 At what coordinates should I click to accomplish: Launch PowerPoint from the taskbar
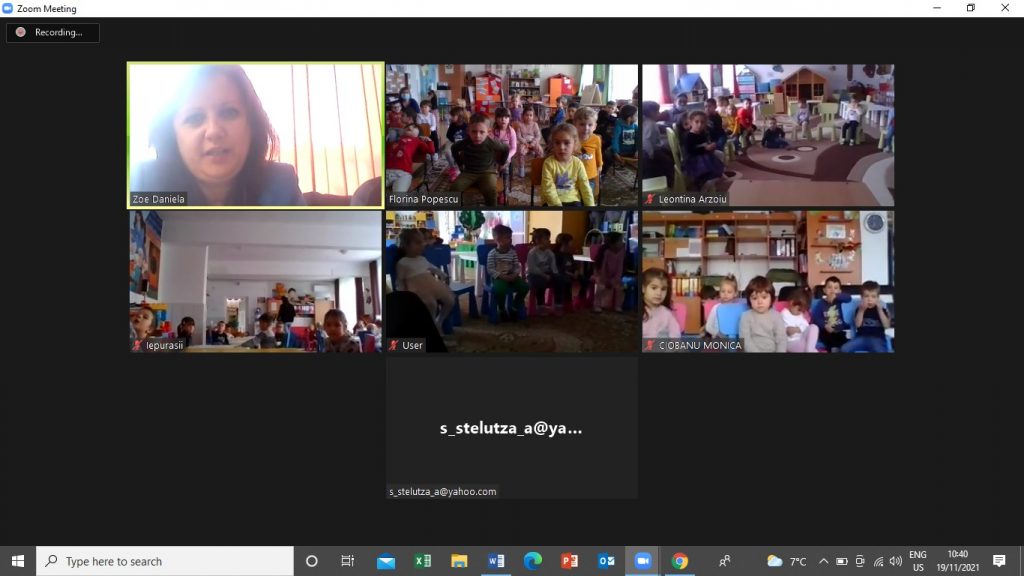pyautogui.click(x=569, y=561)
